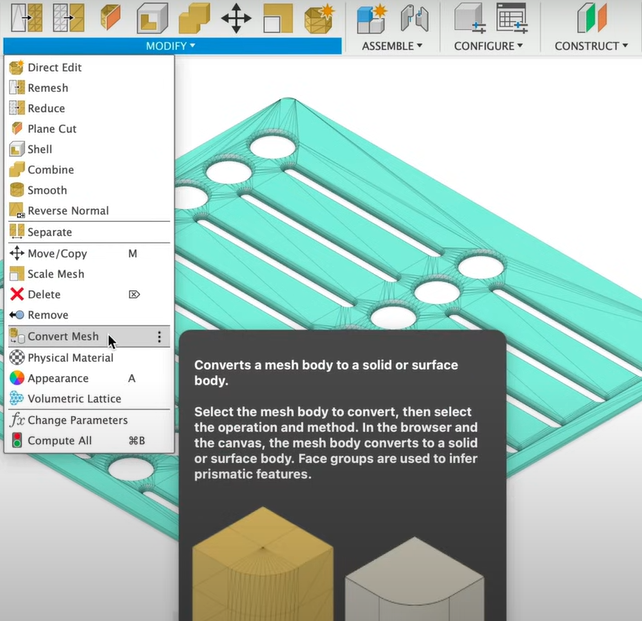The image size is (642, 621).
Task: Click the Remesh icon in the toolbar
Action: point(26,18)
